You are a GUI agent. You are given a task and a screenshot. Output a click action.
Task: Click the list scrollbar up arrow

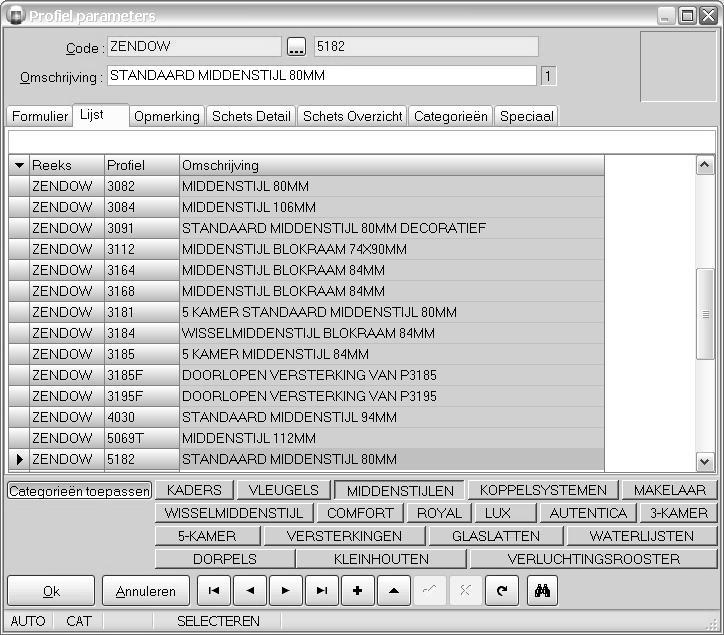click(705, 165)
